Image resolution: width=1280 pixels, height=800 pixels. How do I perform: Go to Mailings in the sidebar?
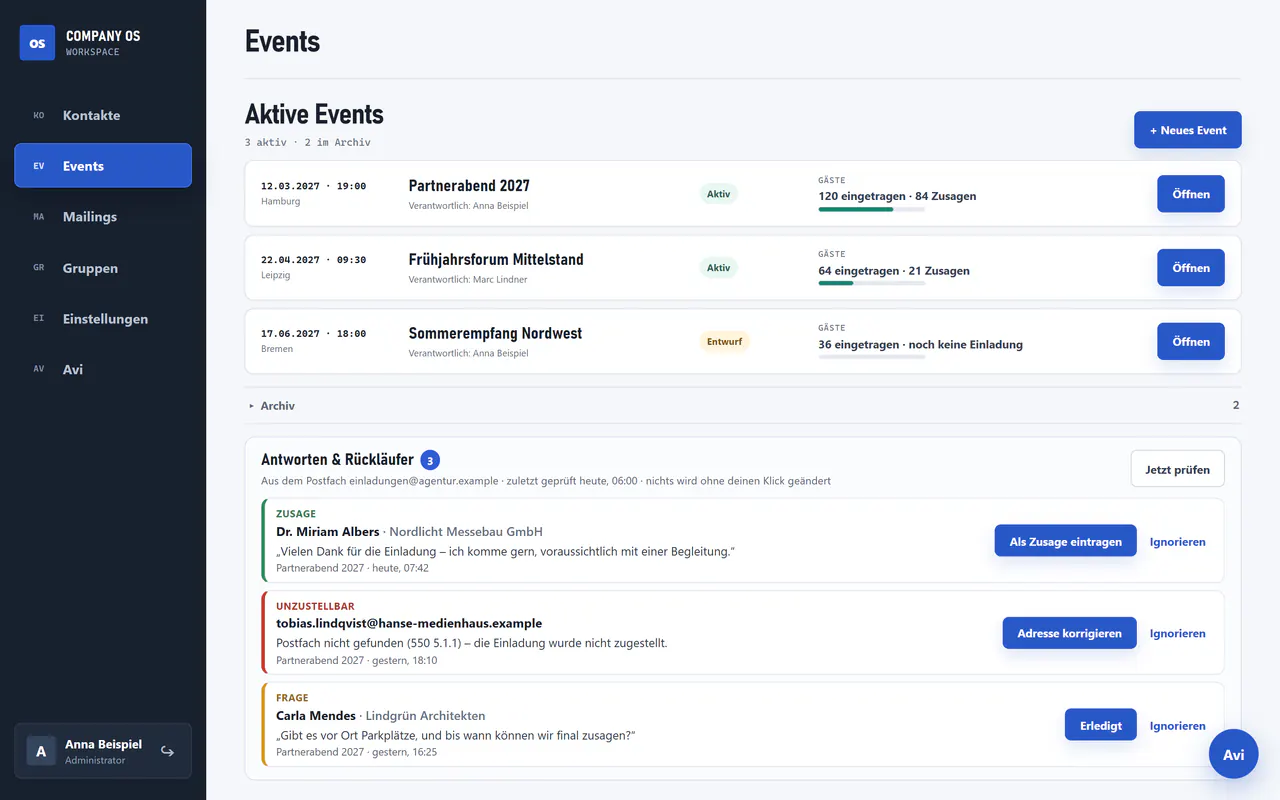coord(103,217)
